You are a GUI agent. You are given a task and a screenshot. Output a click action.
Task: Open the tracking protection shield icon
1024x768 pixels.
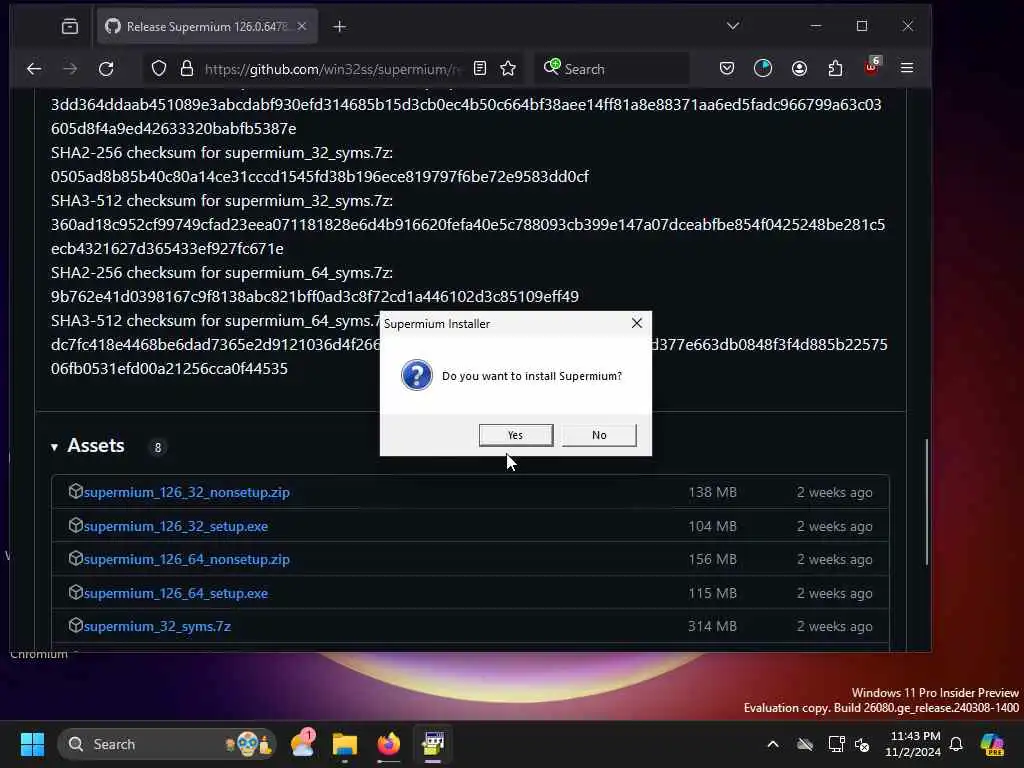159,69
